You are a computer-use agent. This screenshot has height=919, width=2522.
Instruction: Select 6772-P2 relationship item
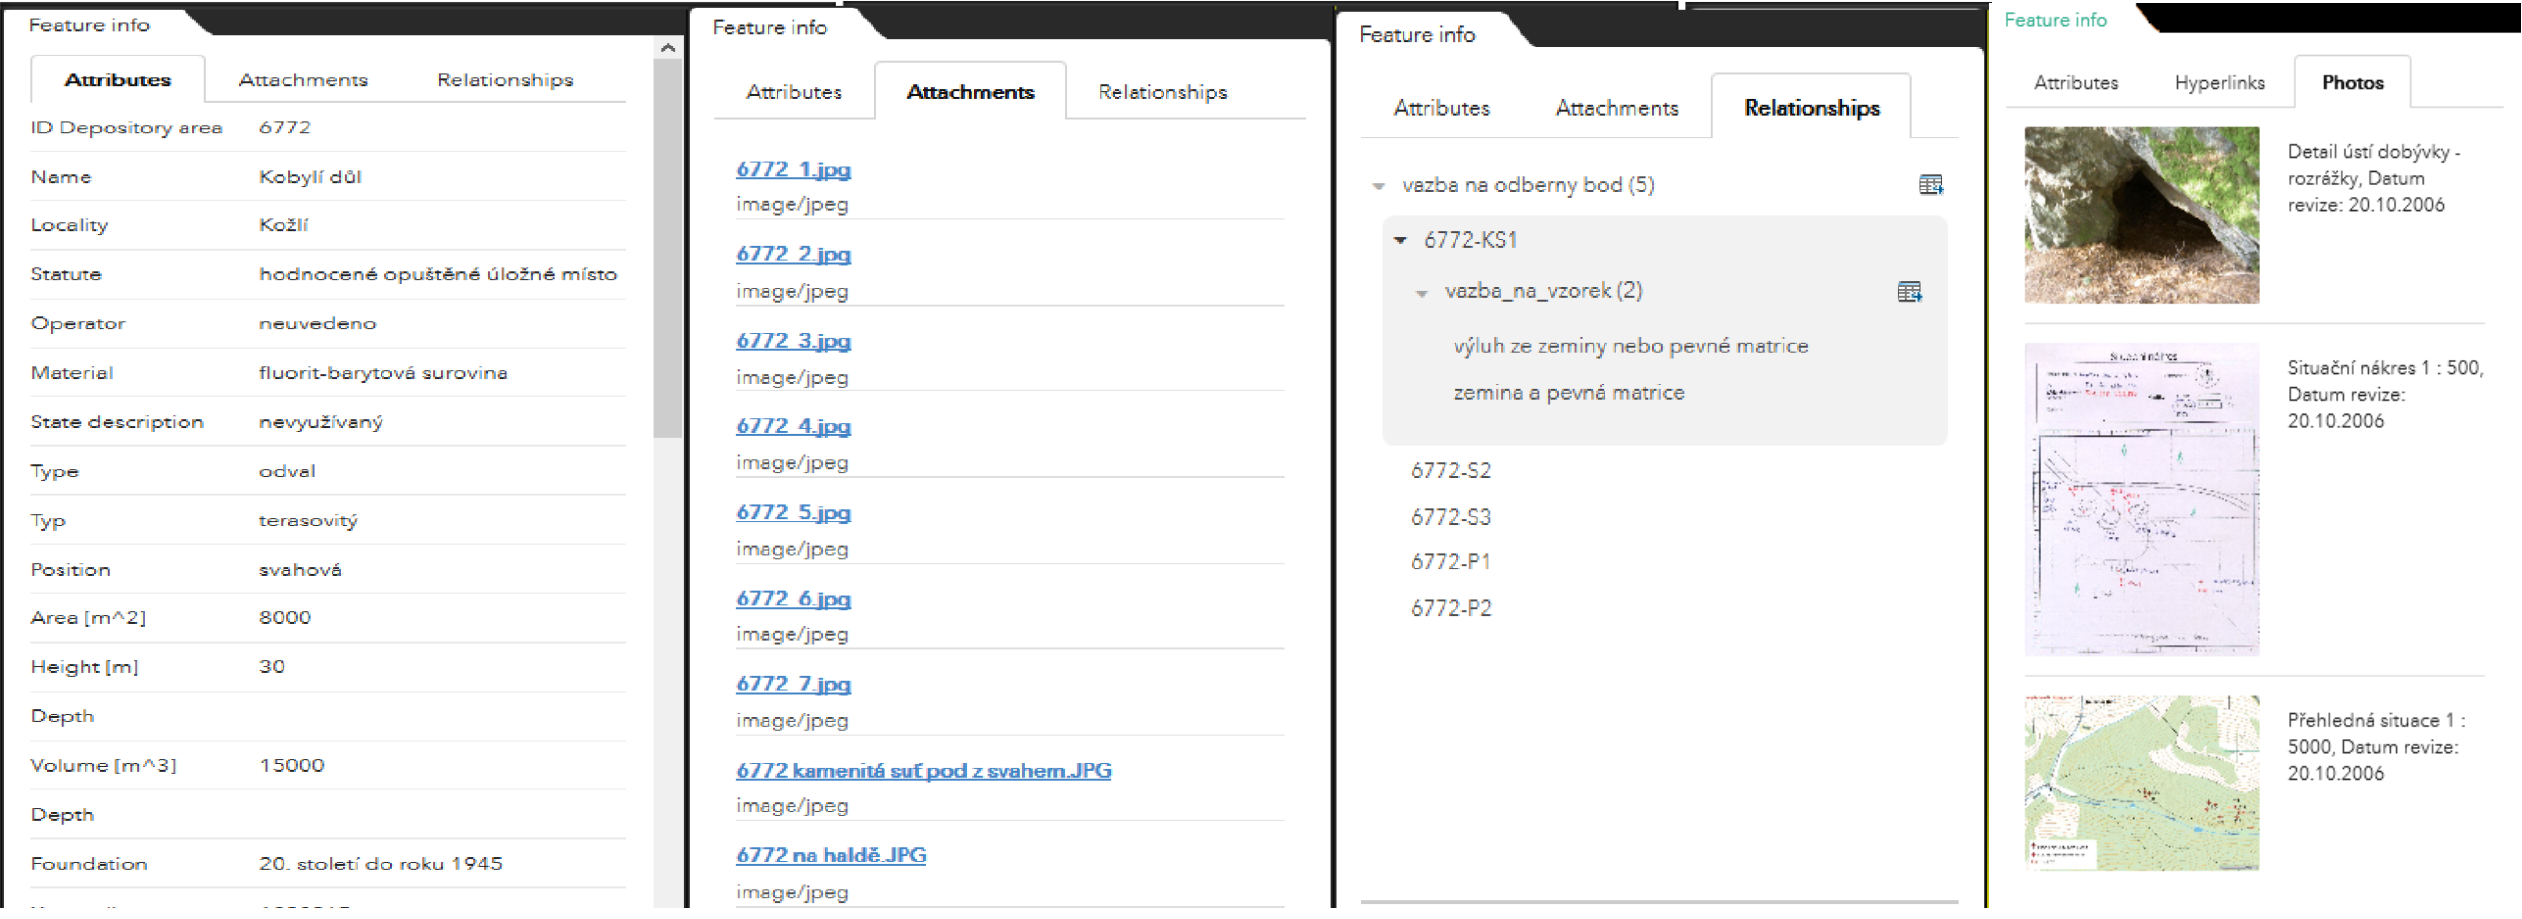tap(1450, 608)
